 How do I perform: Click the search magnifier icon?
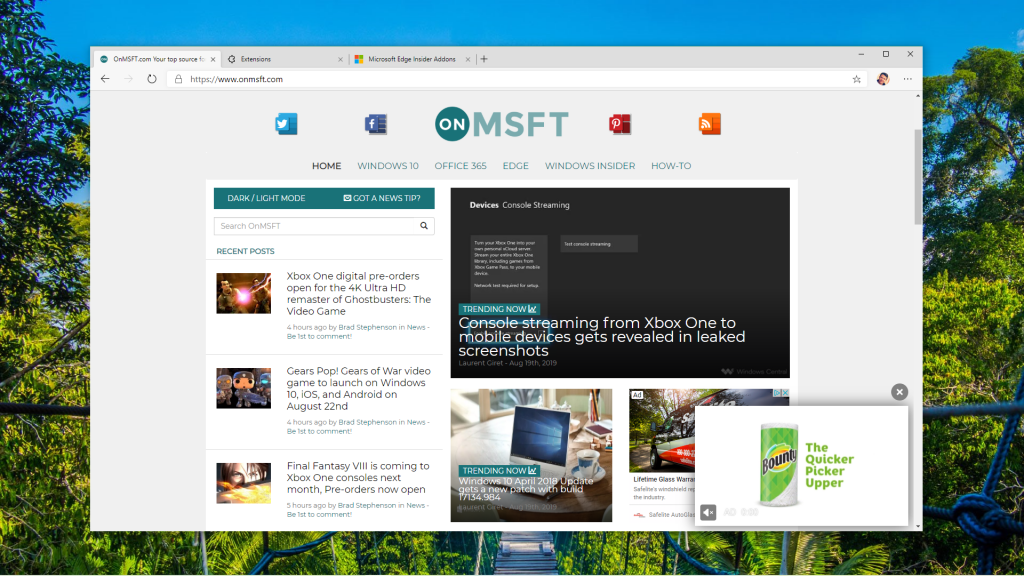coord(424,226)
